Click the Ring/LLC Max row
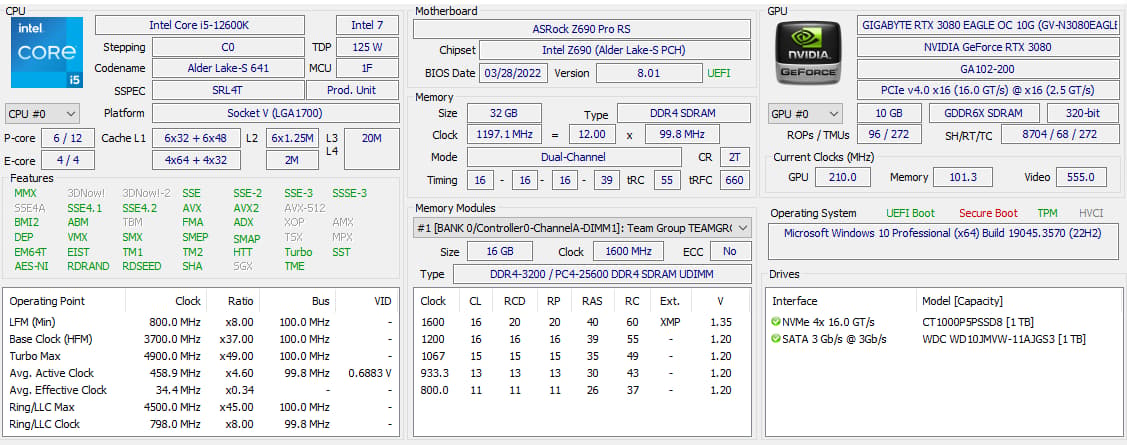The height and width of the screenshot is (445, 1127). [x=201, y=407]
